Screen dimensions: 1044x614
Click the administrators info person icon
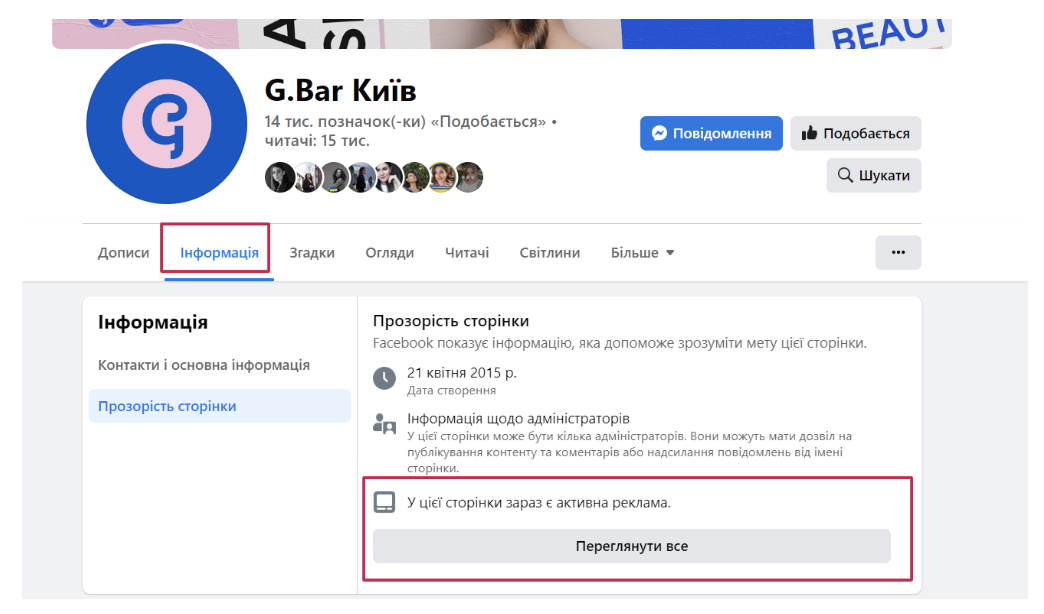[384, 423]
